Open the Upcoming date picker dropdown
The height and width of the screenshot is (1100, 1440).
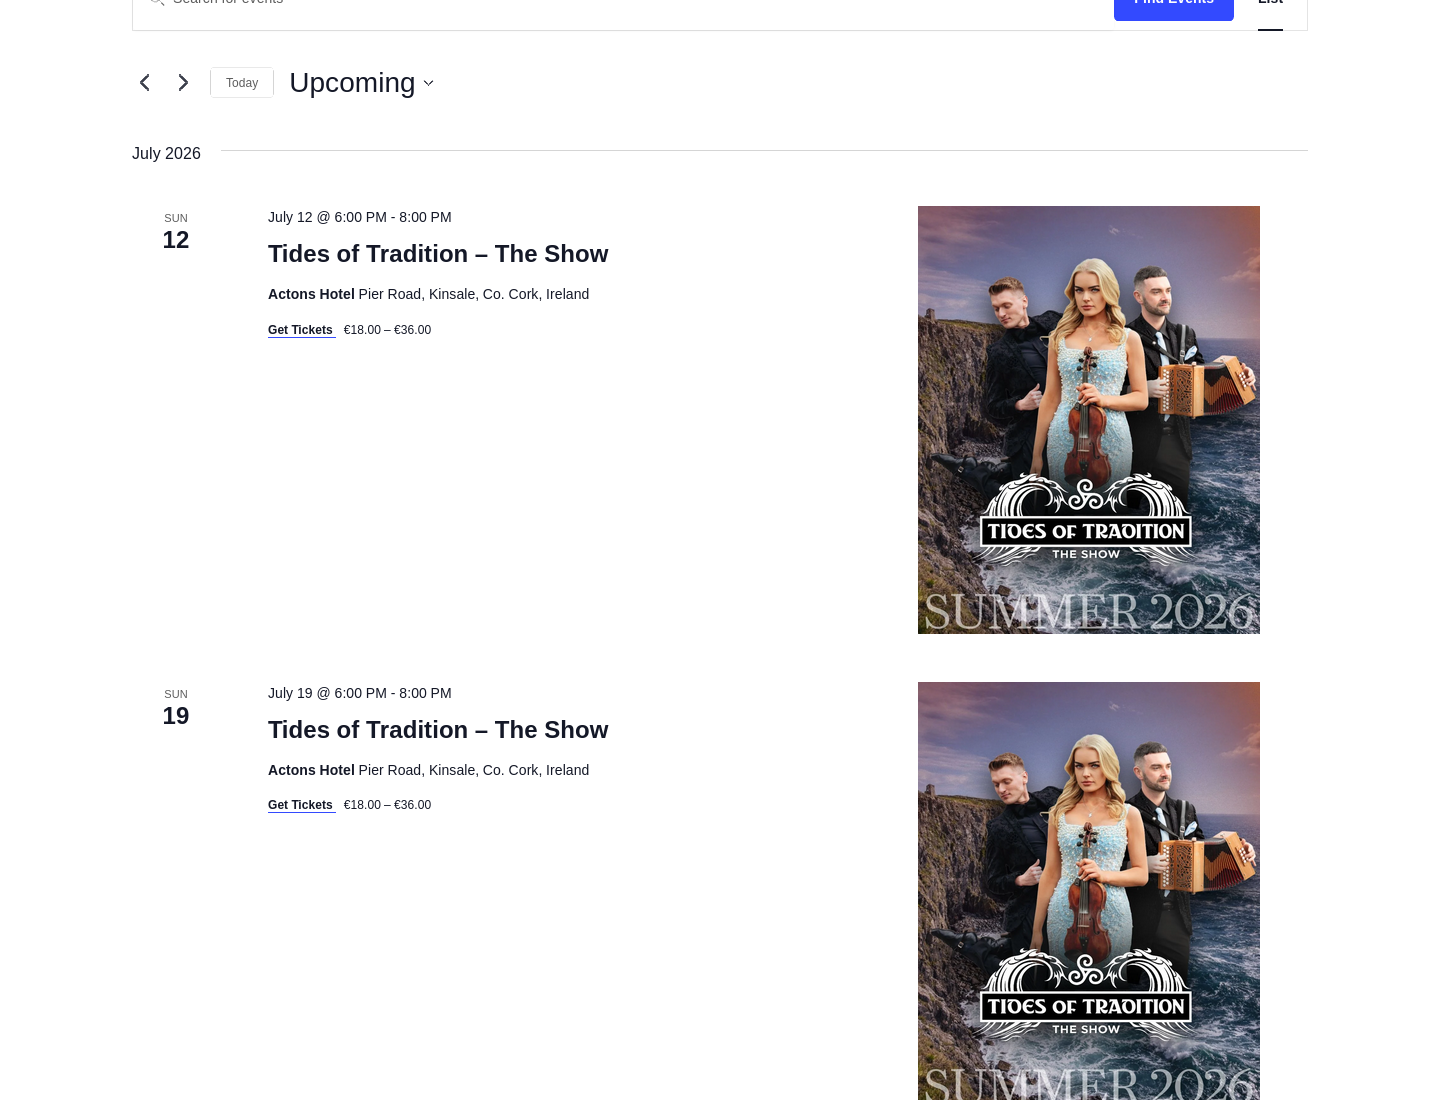(x=361, y=83)
